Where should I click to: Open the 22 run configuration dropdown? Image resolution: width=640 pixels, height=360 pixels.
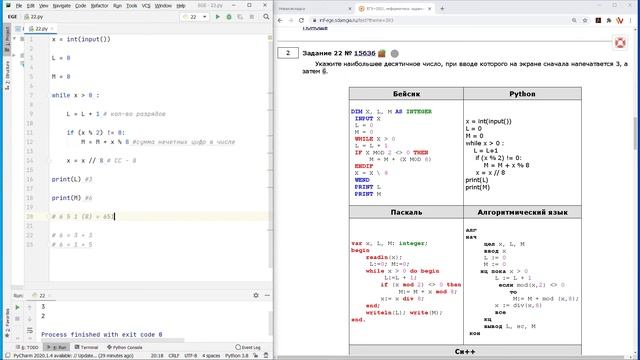(x=195, y=17)
